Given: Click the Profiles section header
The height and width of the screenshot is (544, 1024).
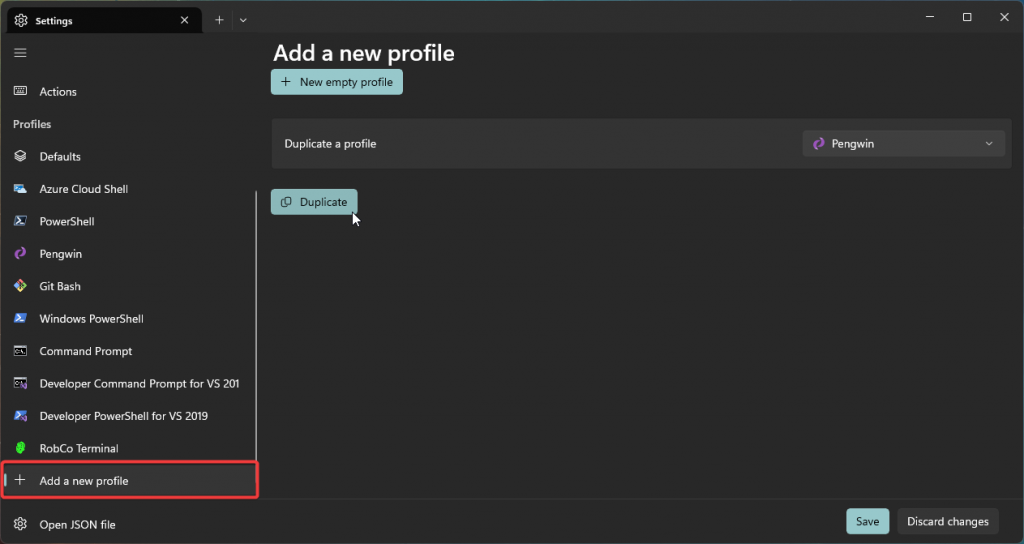Looking at the screenshot, I should (32, 124).
